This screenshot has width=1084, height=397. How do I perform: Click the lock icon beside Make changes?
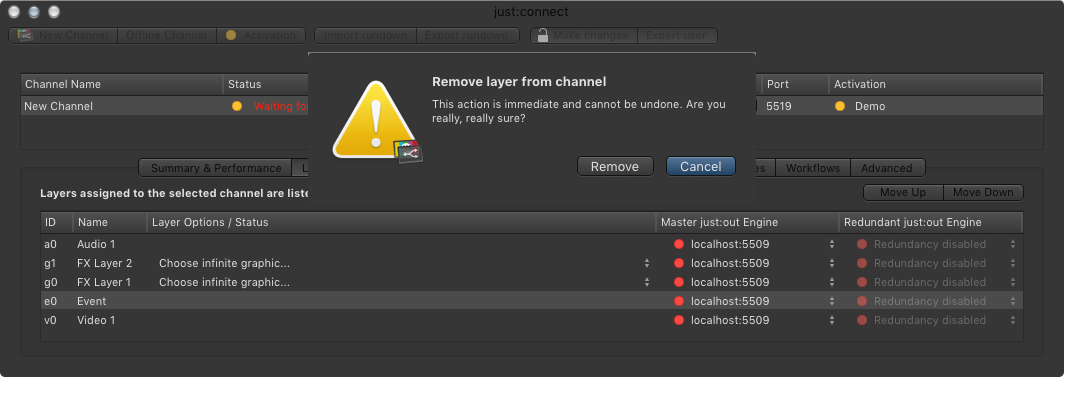[543, 35]
